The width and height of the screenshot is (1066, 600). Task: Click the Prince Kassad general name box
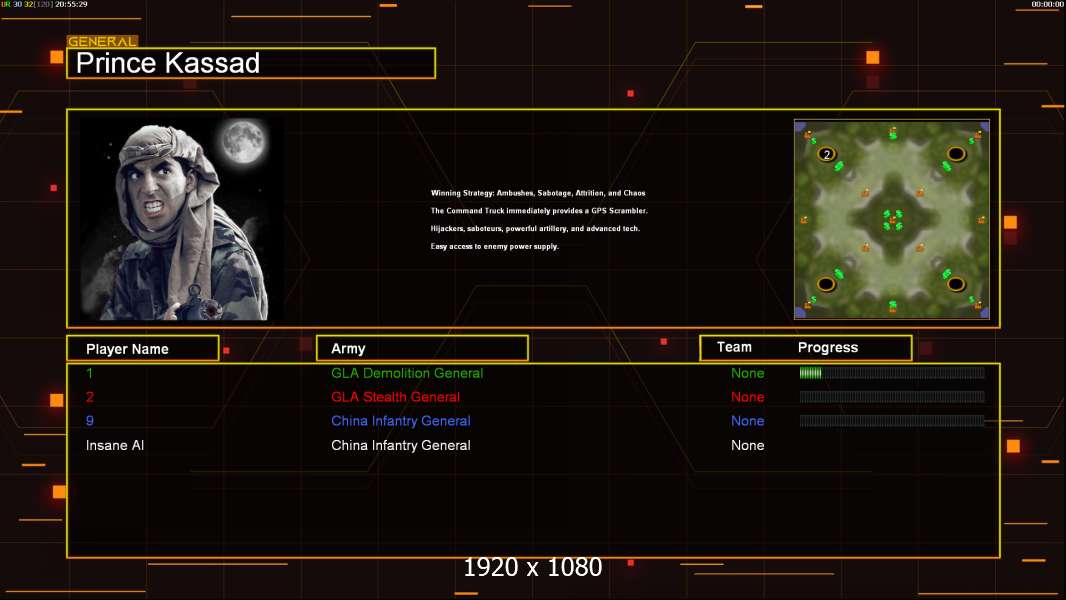click(x=251, y=63)
